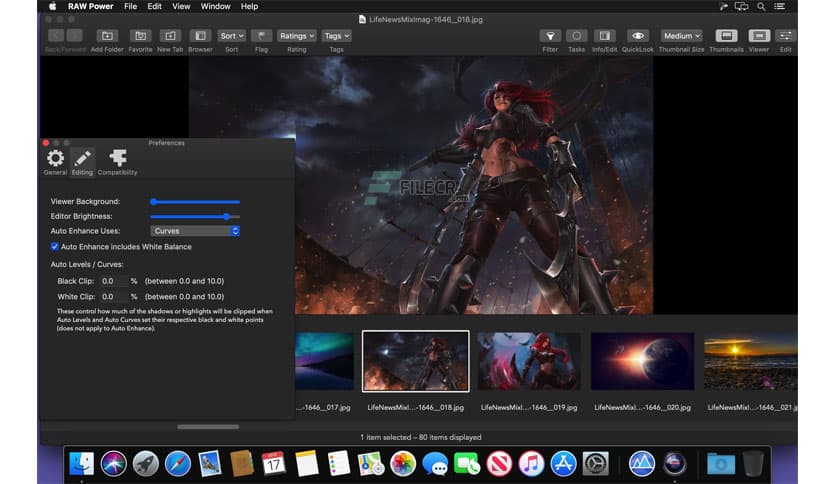Open the Tasks toolbar icon
The image size is (836, 484).
point(576,36)
